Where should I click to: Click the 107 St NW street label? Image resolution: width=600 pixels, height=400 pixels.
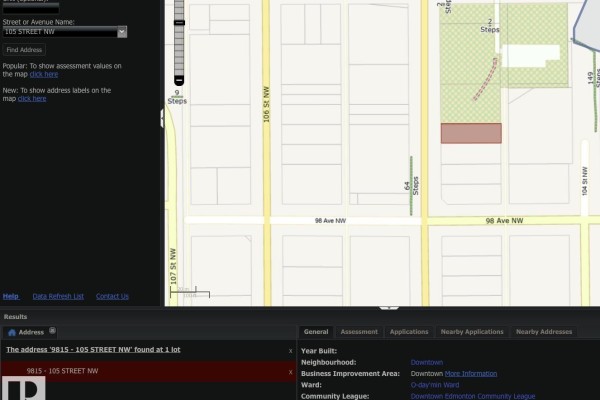pos(173,266)
